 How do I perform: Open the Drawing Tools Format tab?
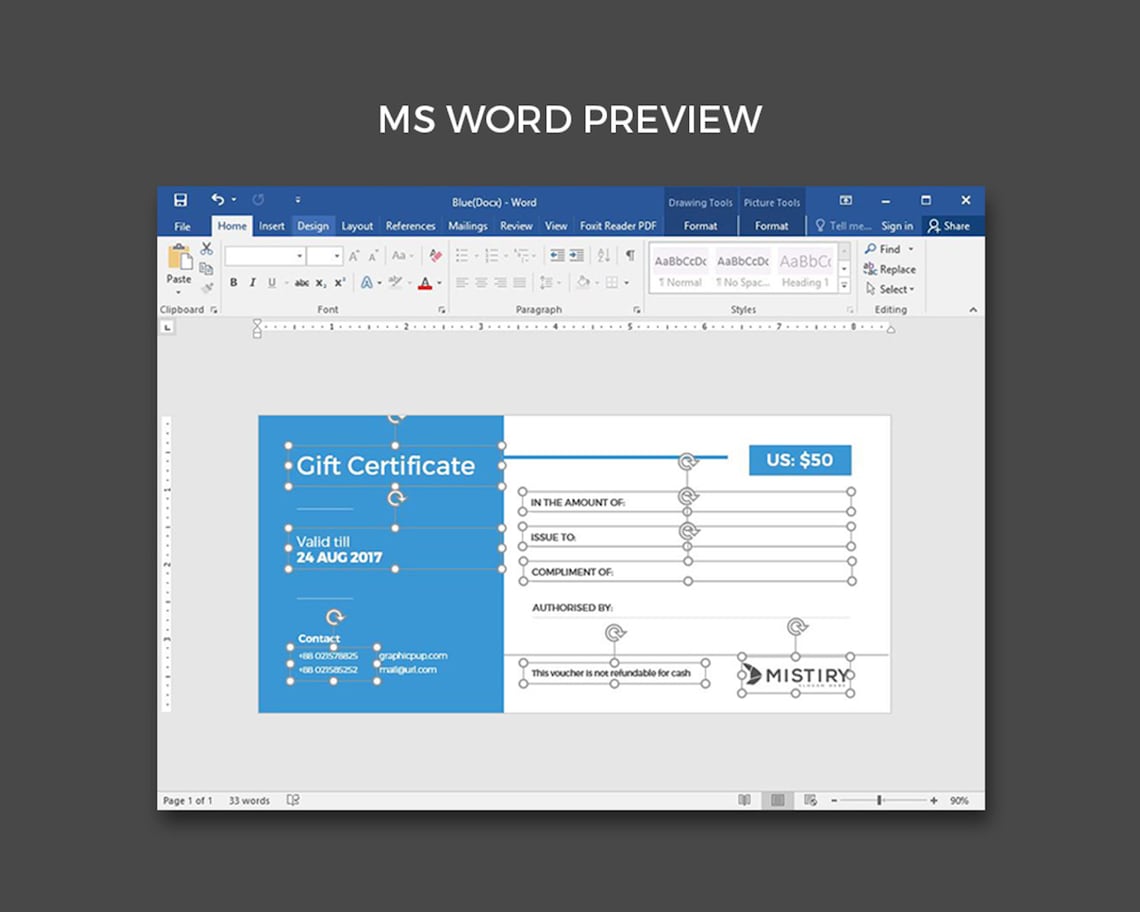click(701, 225)
